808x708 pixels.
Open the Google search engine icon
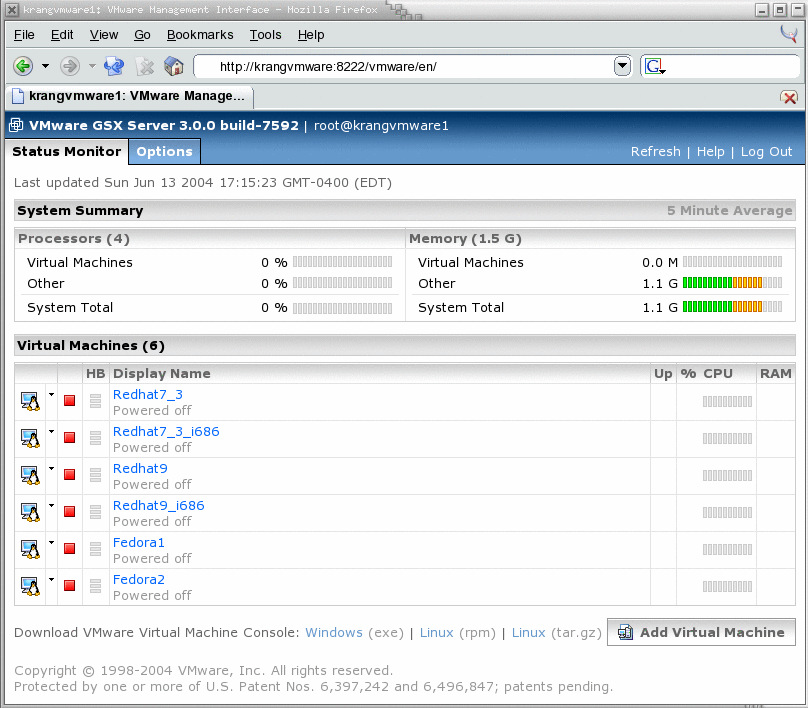(655, 66)
